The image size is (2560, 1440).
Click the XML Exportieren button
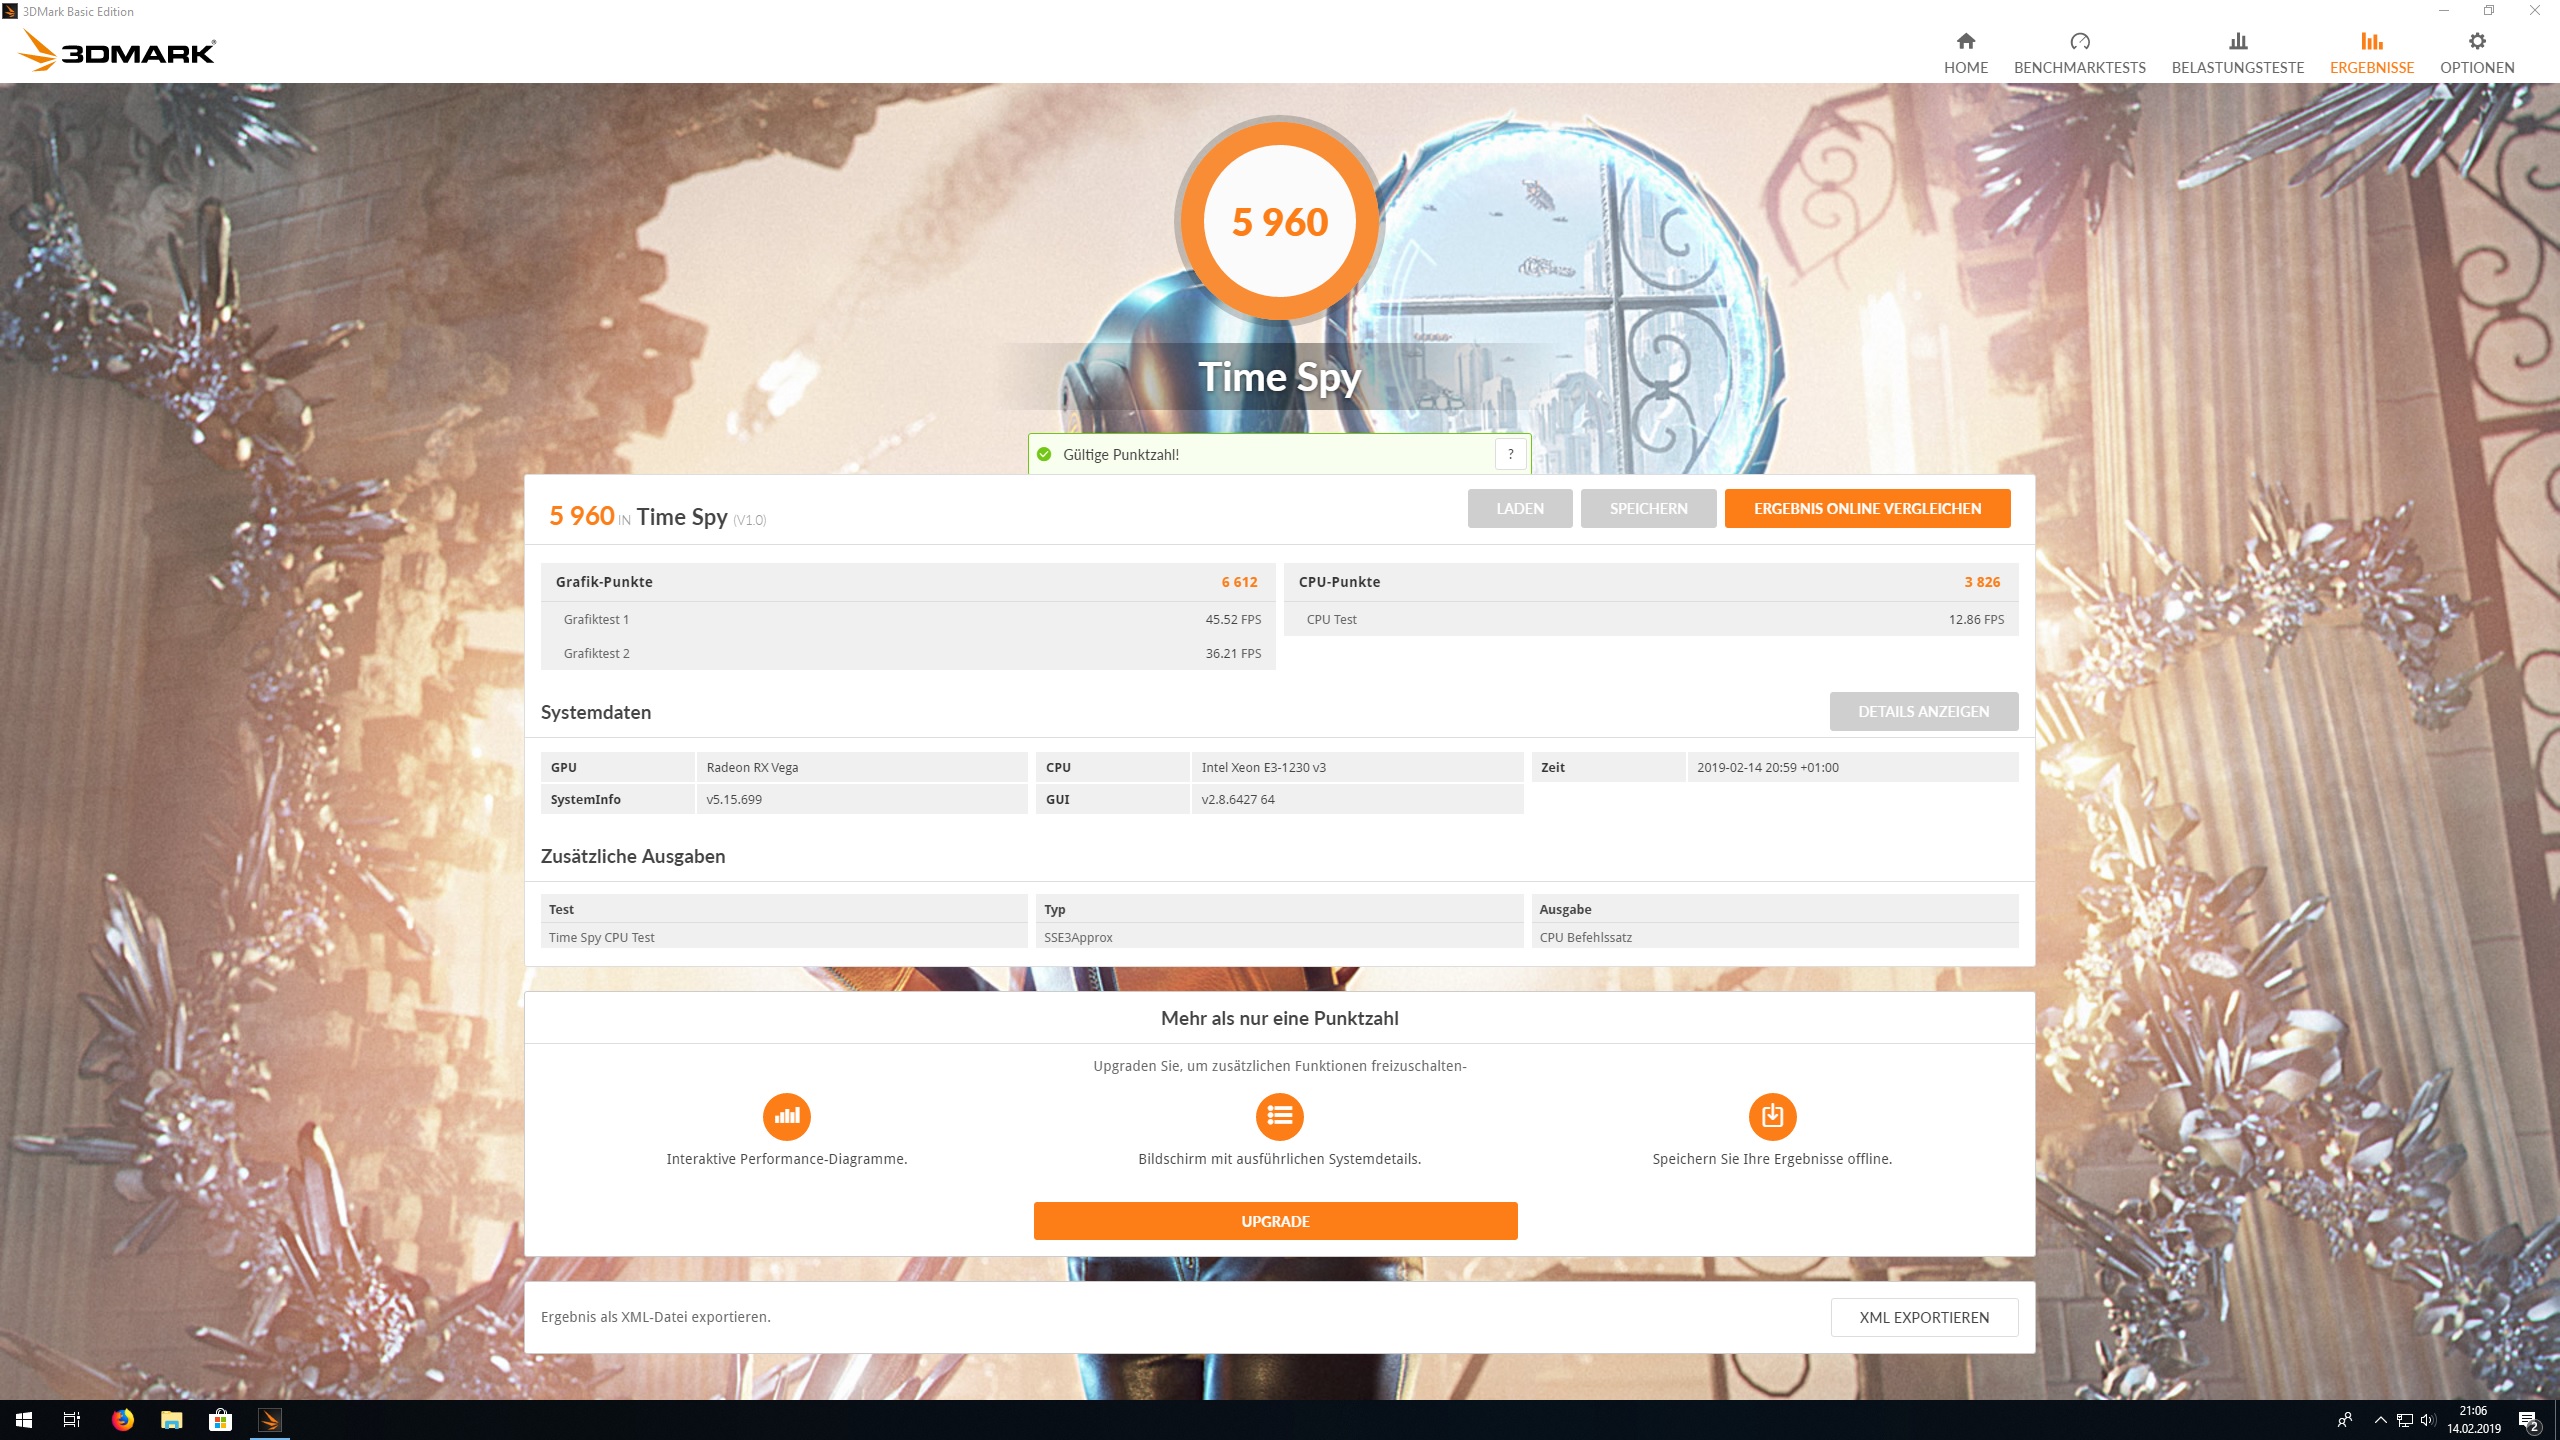tap(1923, 1317)
